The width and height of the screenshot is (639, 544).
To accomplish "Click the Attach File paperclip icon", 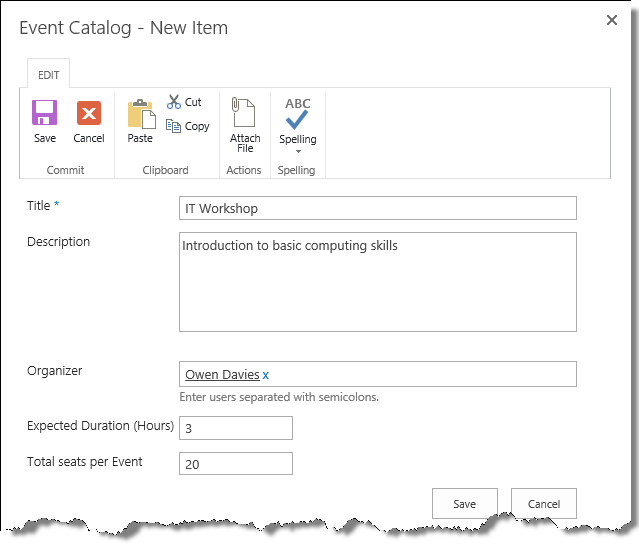I will (x=244, y=112).
